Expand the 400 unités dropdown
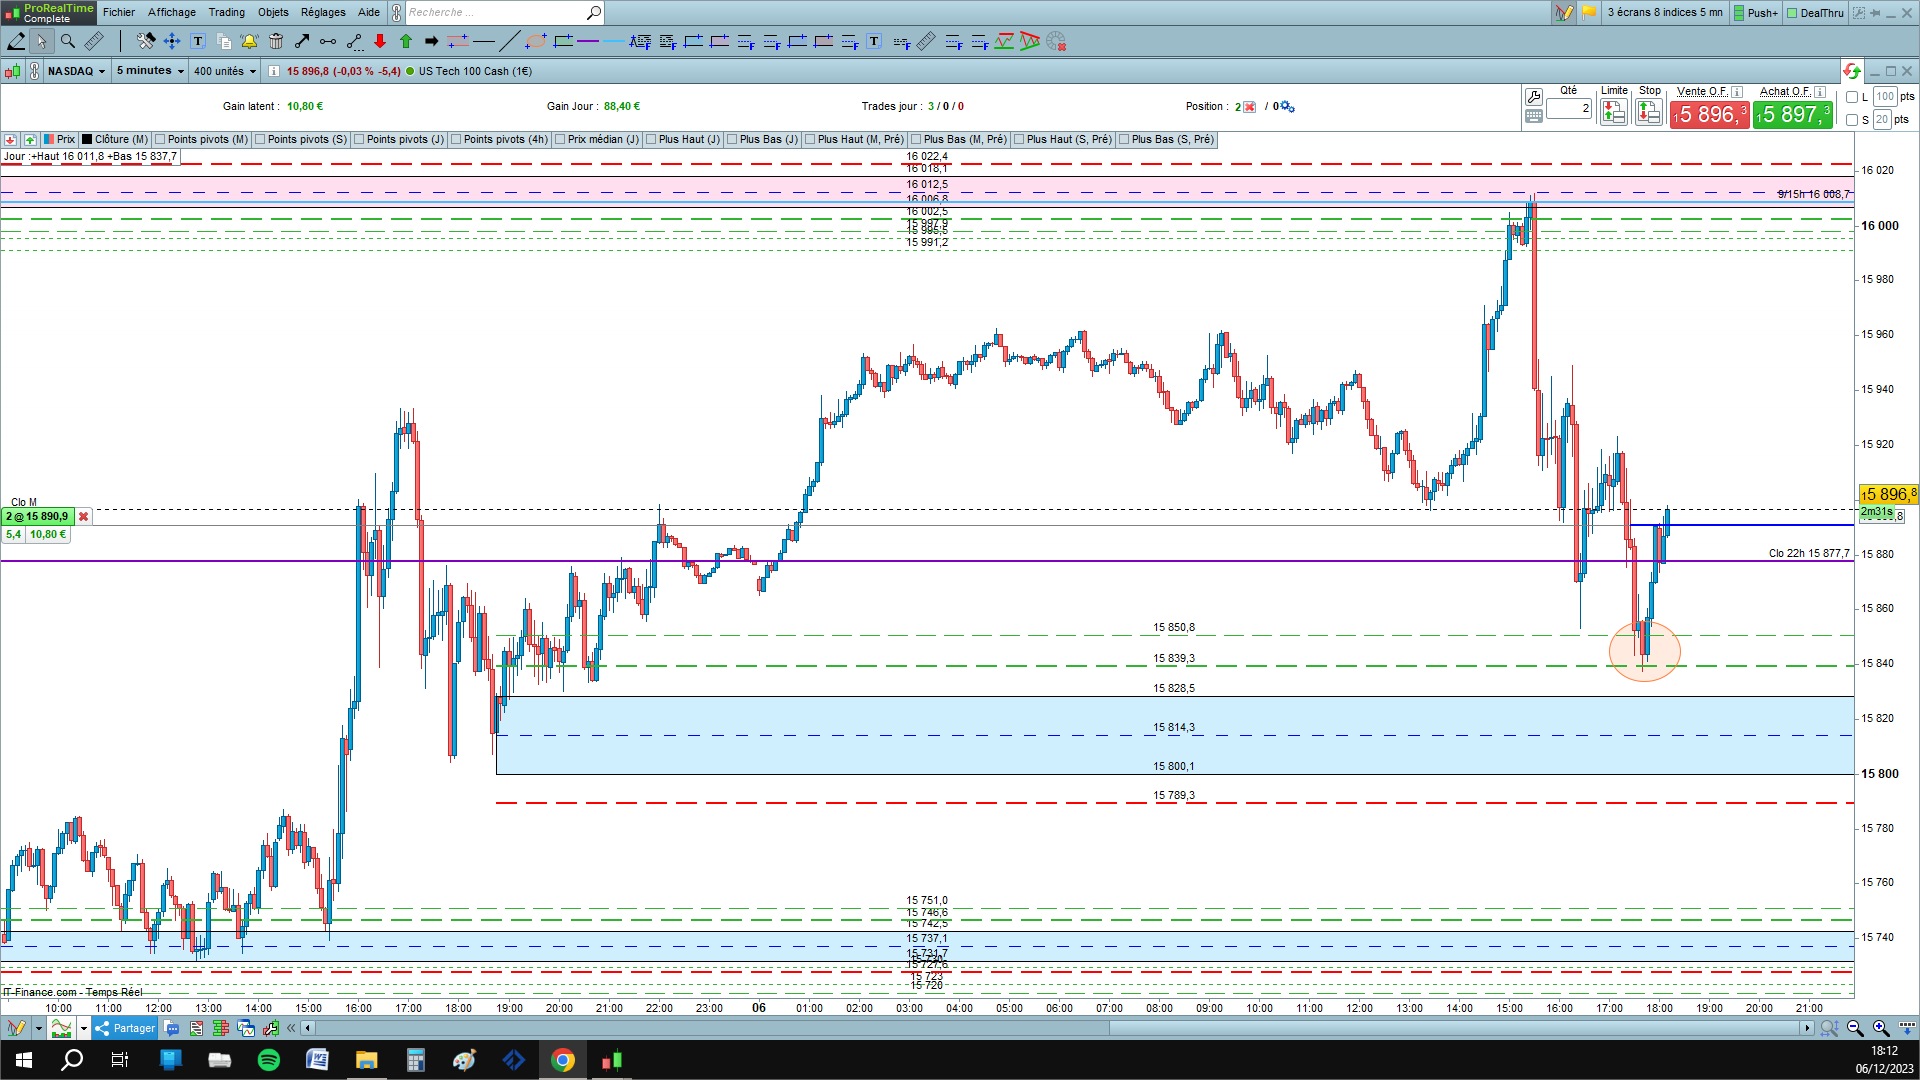 224,71
